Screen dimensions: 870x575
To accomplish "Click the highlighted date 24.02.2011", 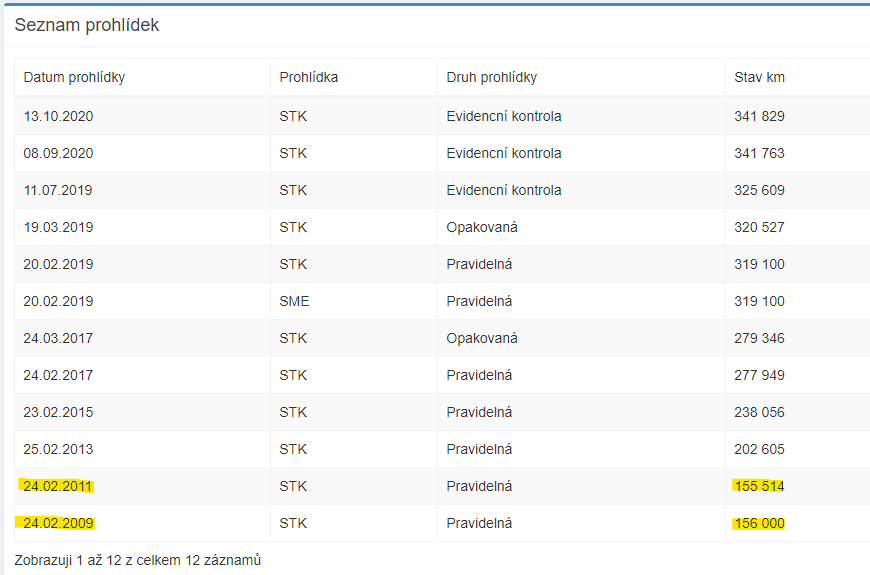I will tap(58, 486).
